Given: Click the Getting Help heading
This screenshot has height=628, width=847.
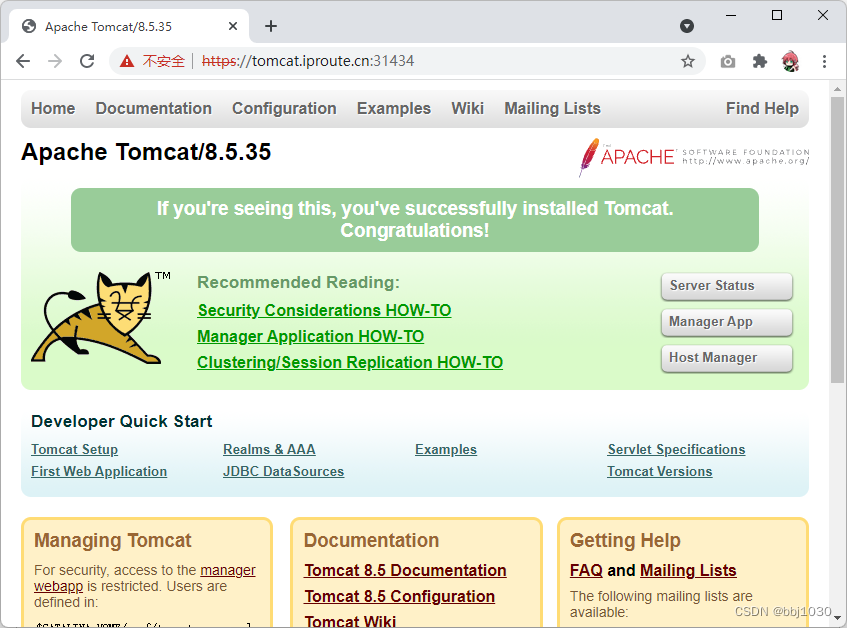Looking at the screenshot, I should tap(625, 541).
